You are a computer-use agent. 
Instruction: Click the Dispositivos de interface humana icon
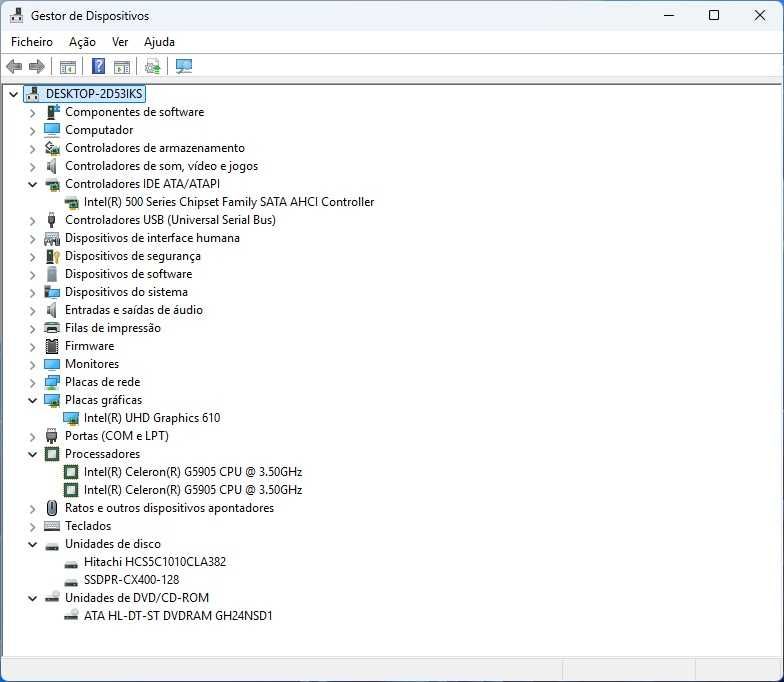point(52,238)
